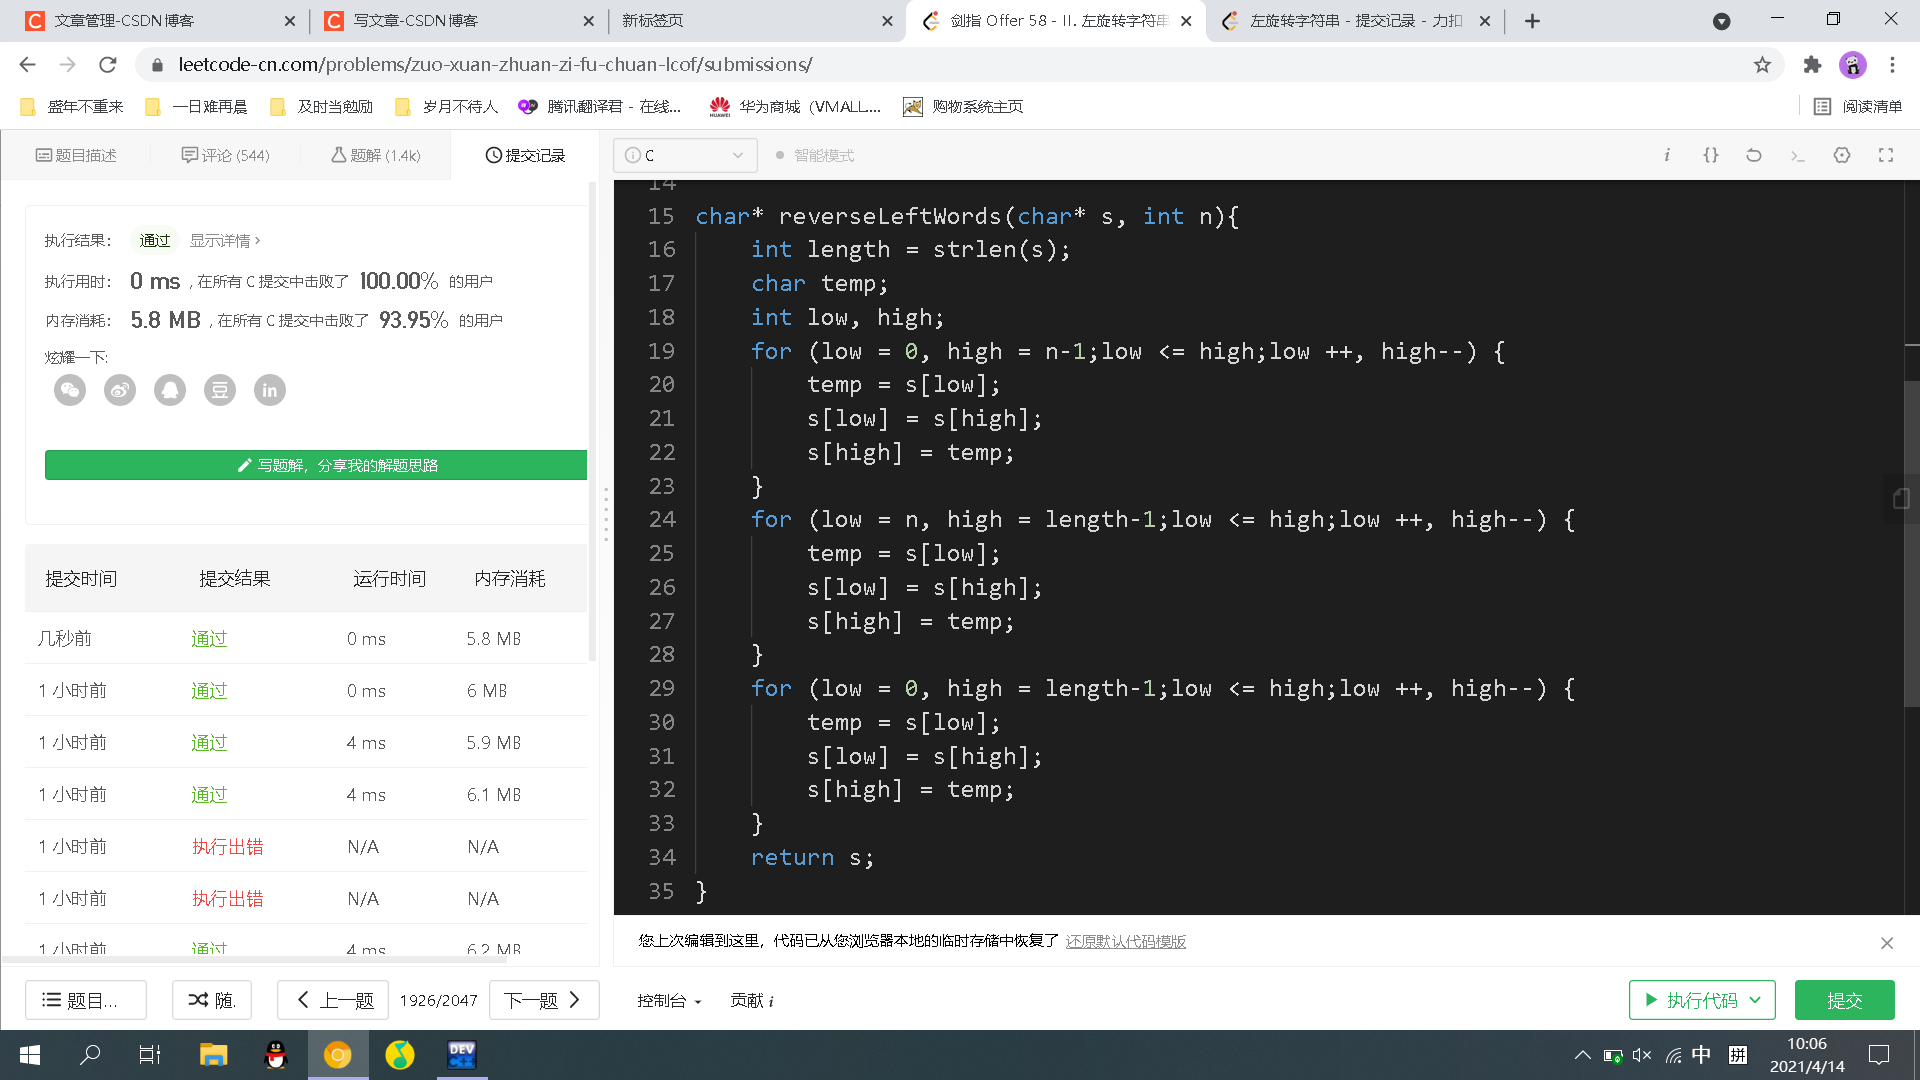This screenshot has width=1920, height=1080.
Task: Open the first 通过 submission row
Action: click(209, 639)
